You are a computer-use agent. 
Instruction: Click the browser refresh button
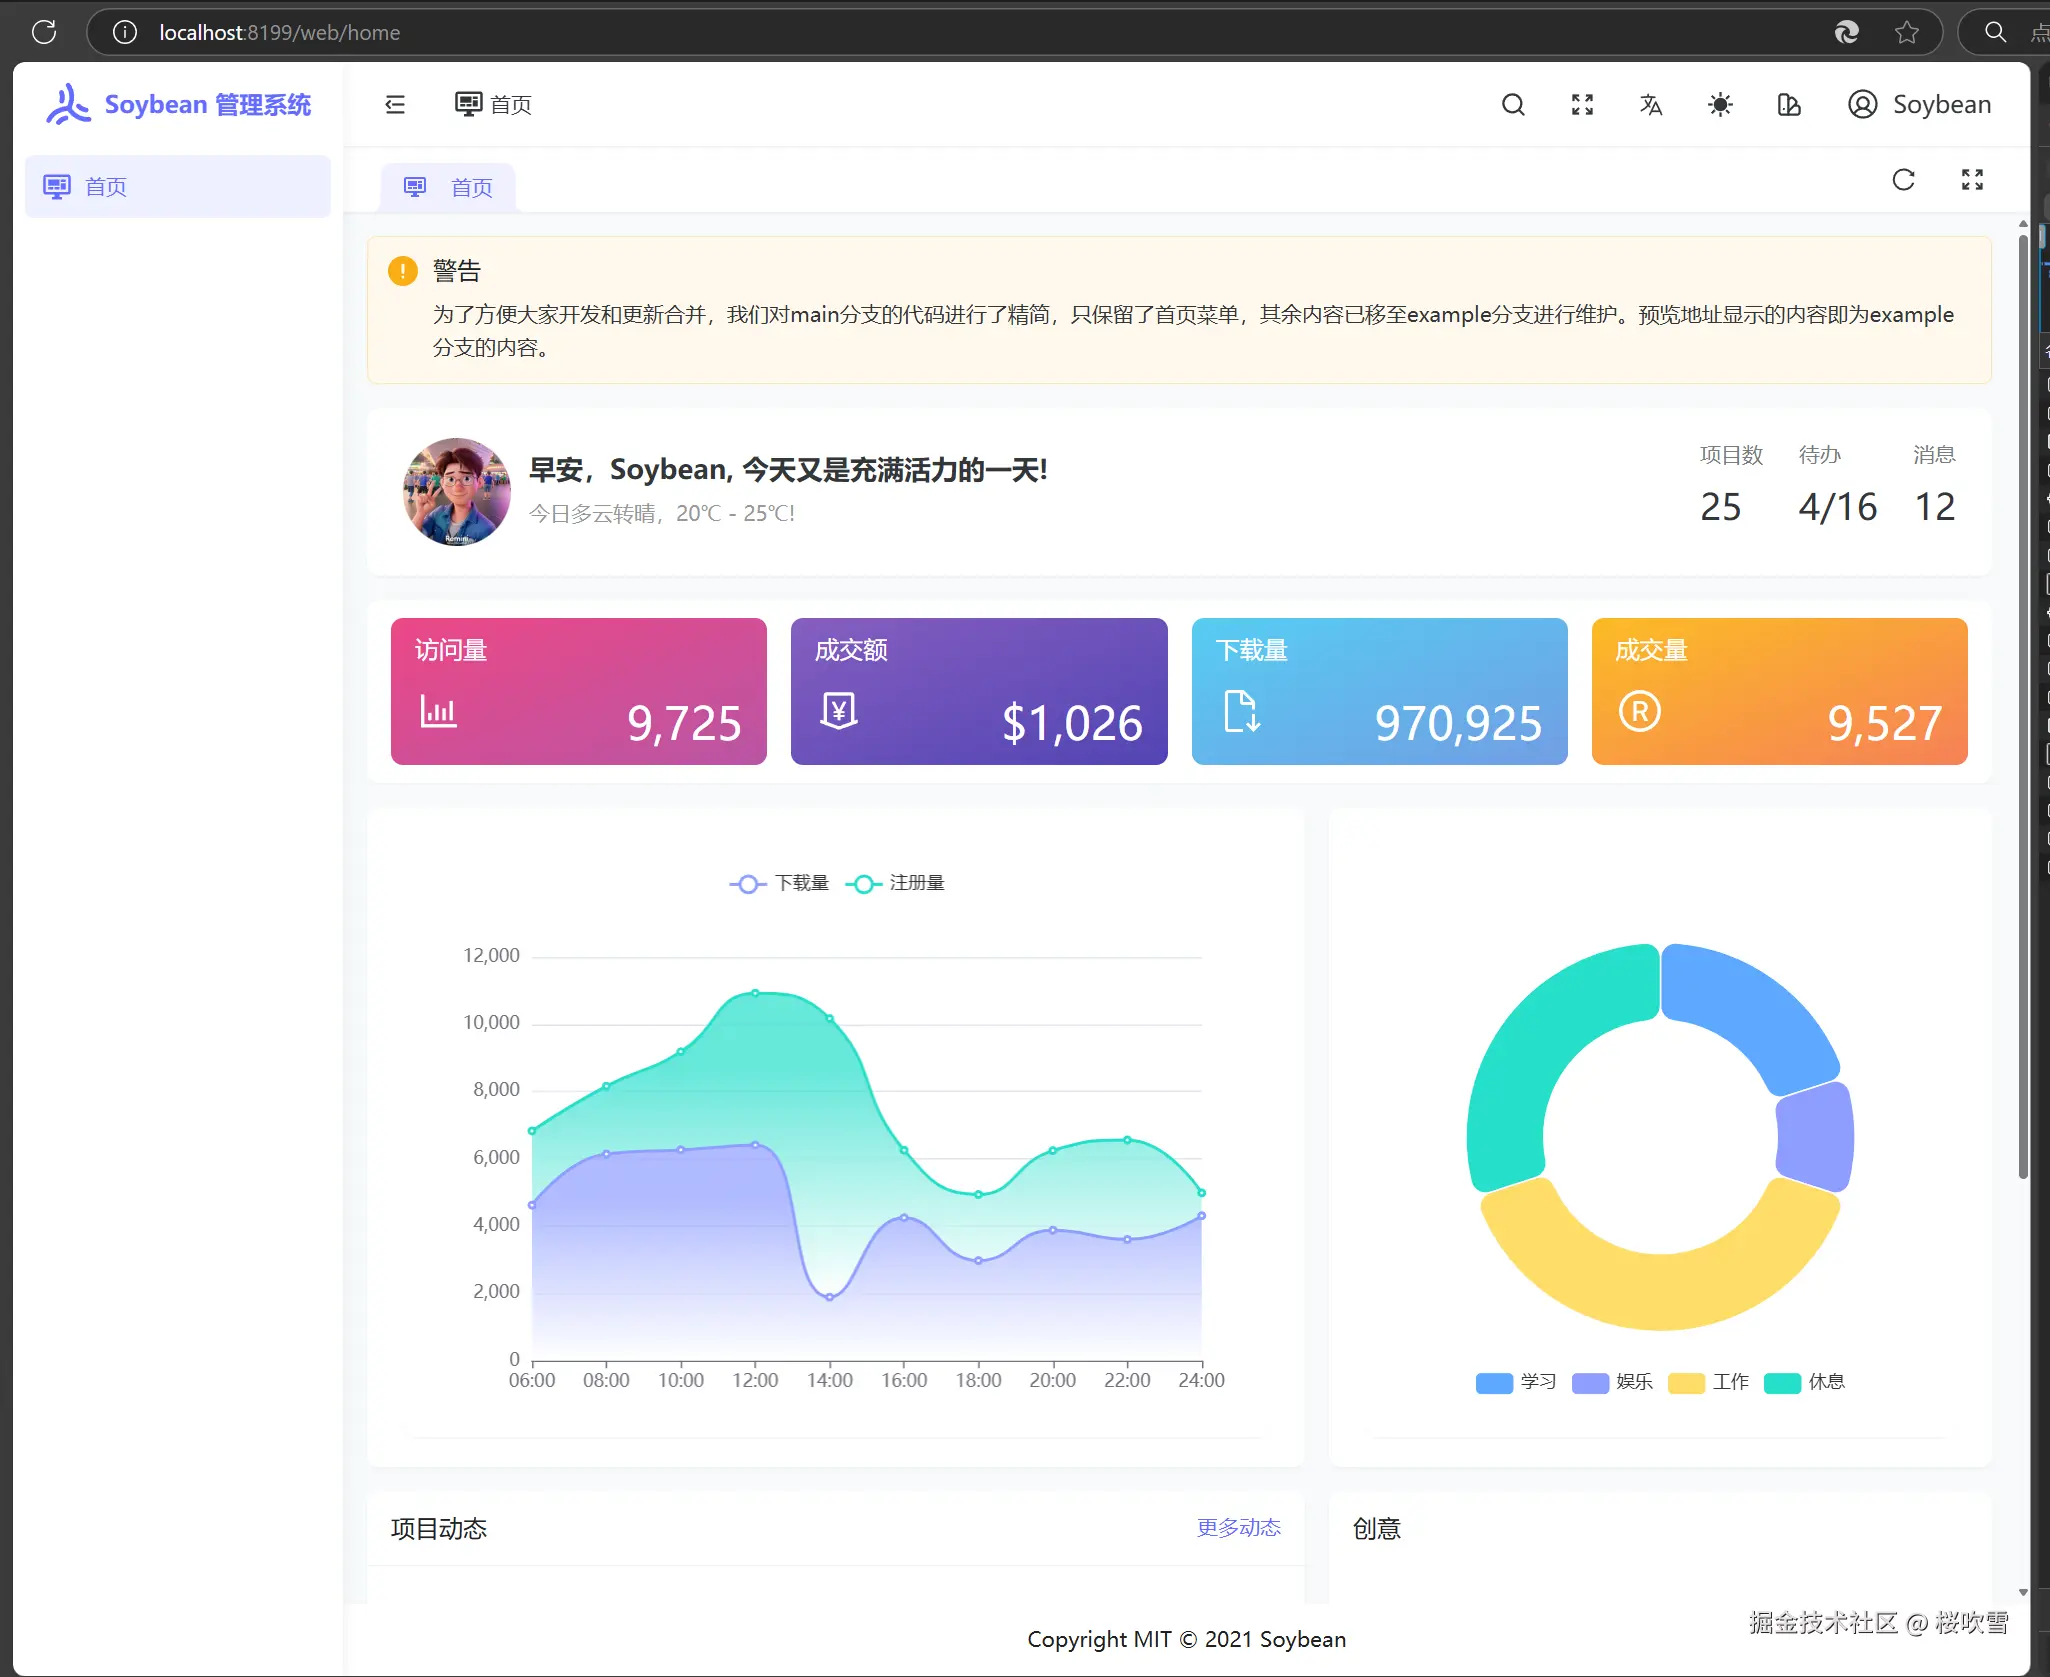pos(44,32)
